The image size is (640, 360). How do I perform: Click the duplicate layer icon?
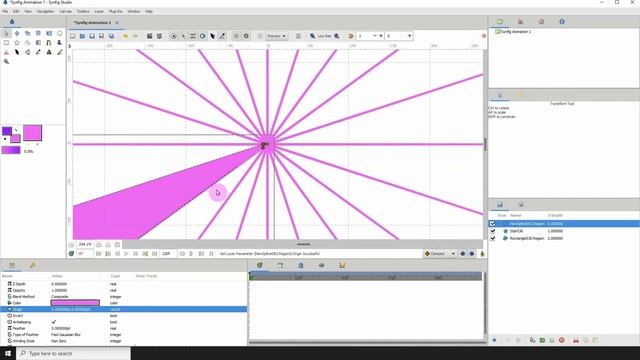tap(532, 340)
